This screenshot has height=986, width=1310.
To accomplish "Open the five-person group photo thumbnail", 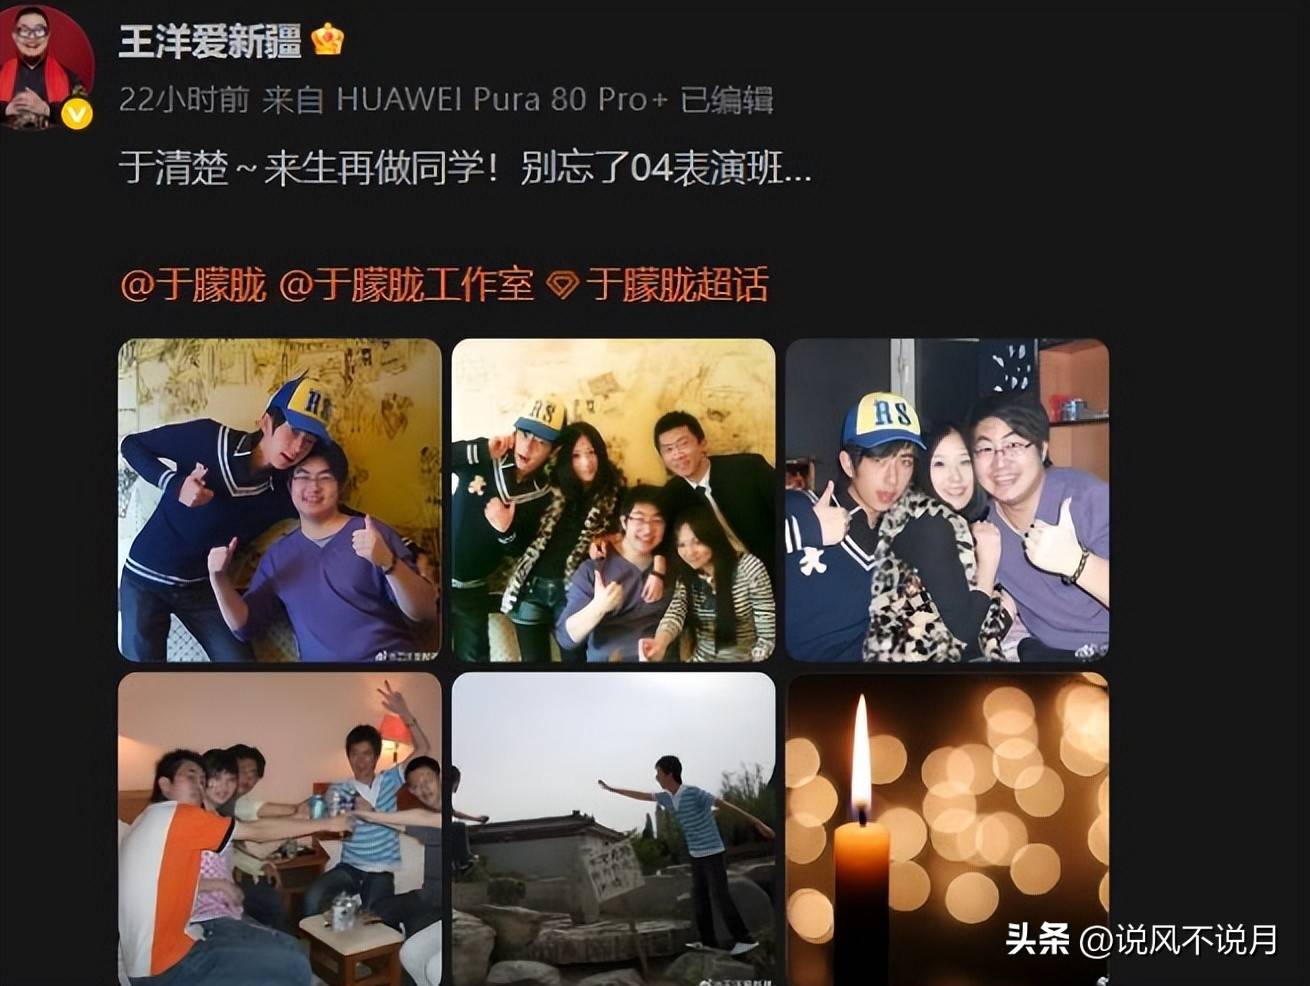I will (613, 500).
